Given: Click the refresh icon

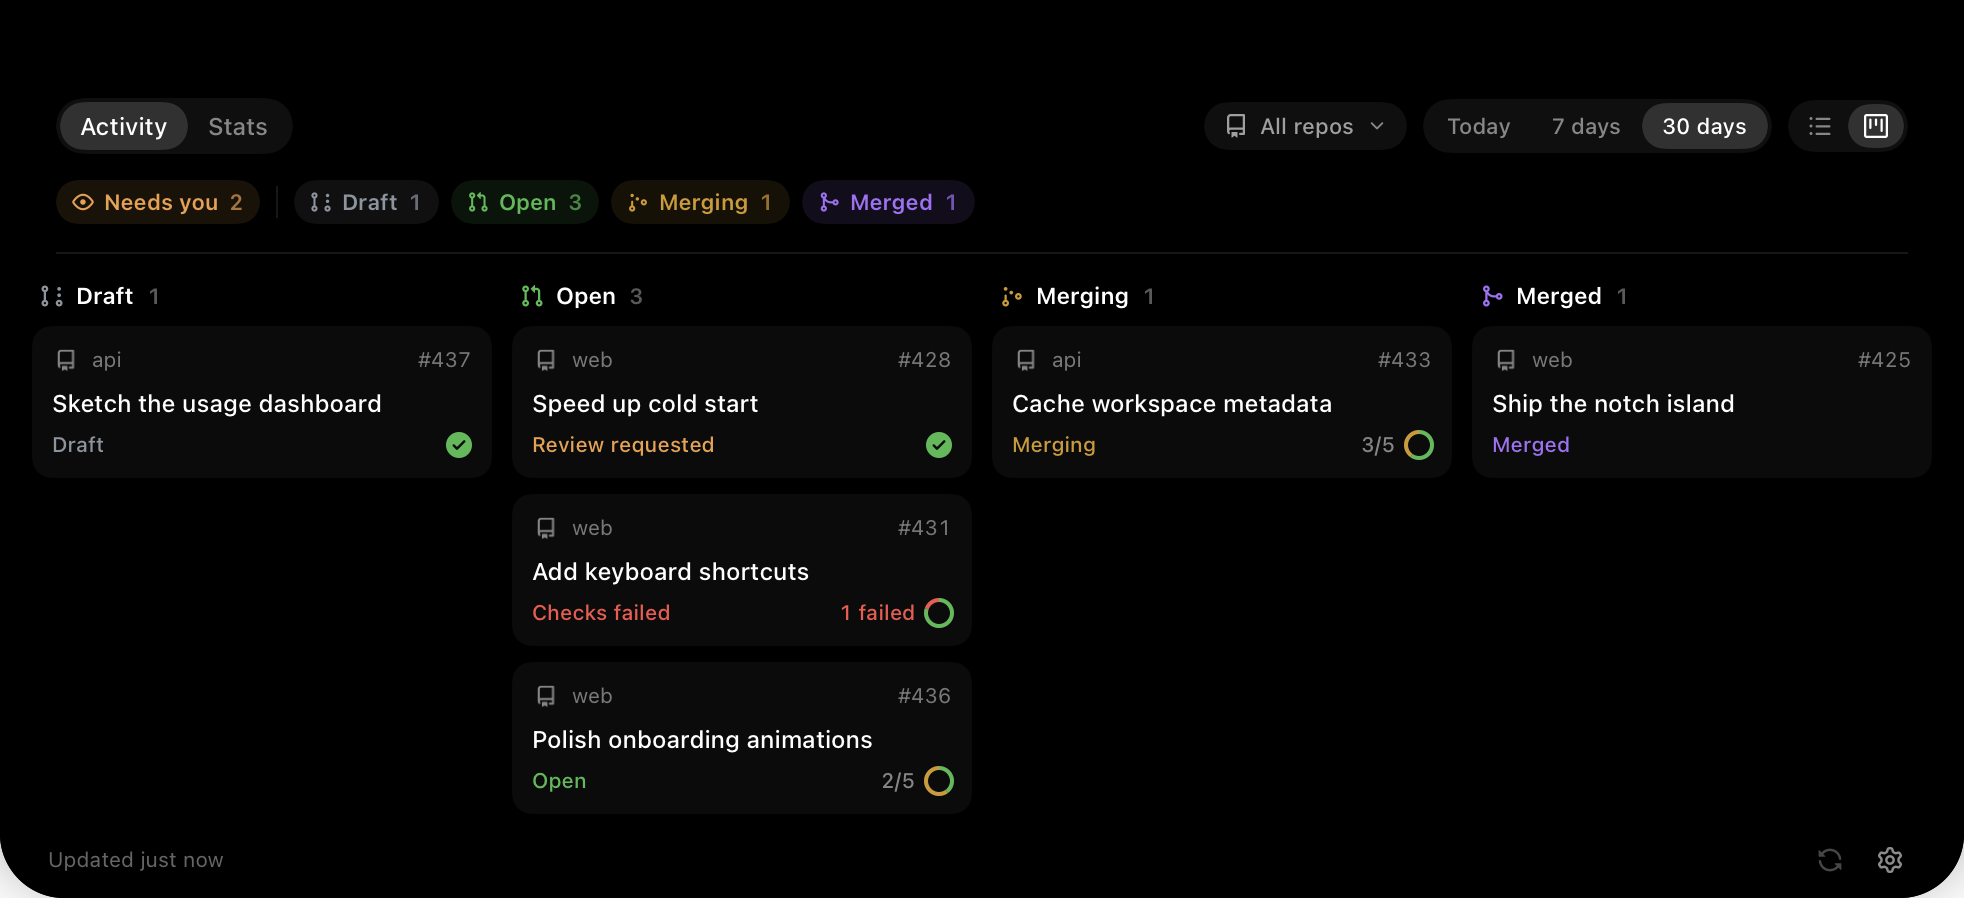Looking at the screenshot, I should point(1830,860).
